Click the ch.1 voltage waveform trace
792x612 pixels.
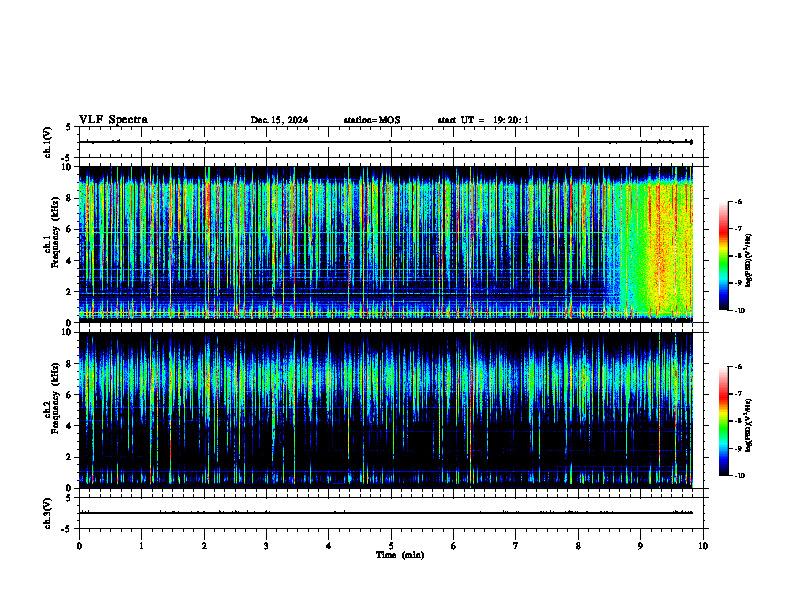click(x=385, y=142)
